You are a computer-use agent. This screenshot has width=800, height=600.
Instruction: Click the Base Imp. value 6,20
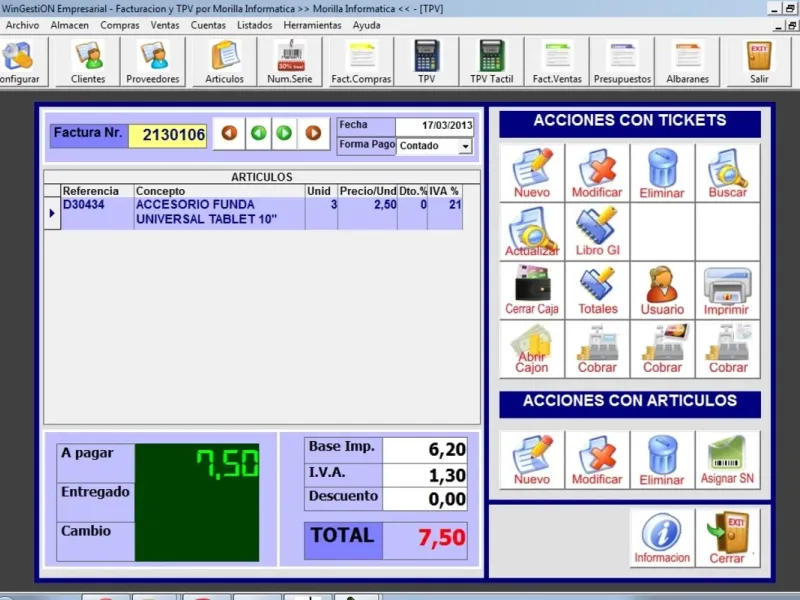click(x=424, y=450)
